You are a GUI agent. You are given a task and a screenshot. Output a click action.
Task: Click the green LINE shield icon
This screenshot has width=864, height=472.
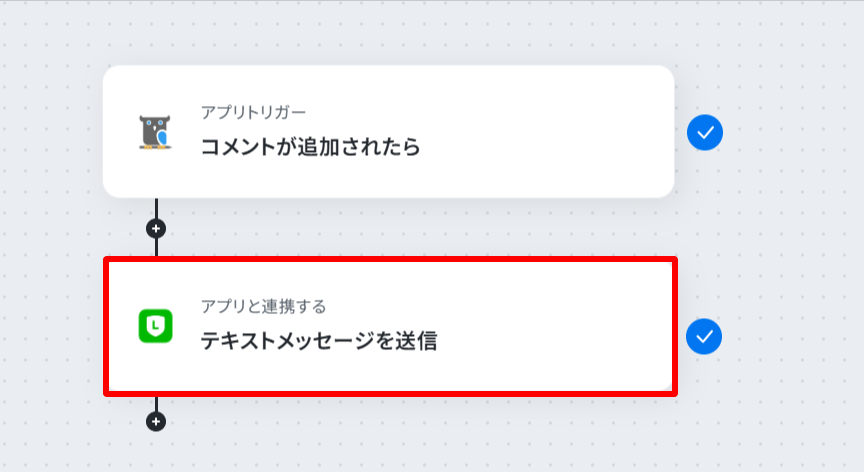click(155, 326)
